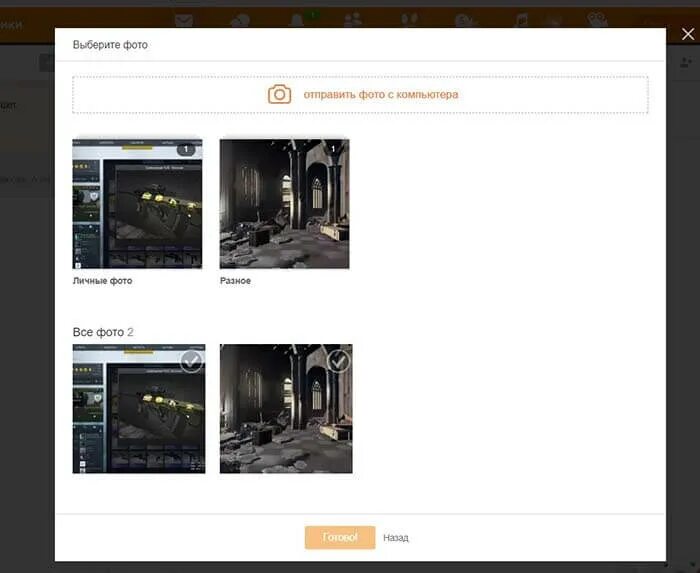Click the 'Назад' link
Screen dimensions: 700x573
[x=396, y=538]
